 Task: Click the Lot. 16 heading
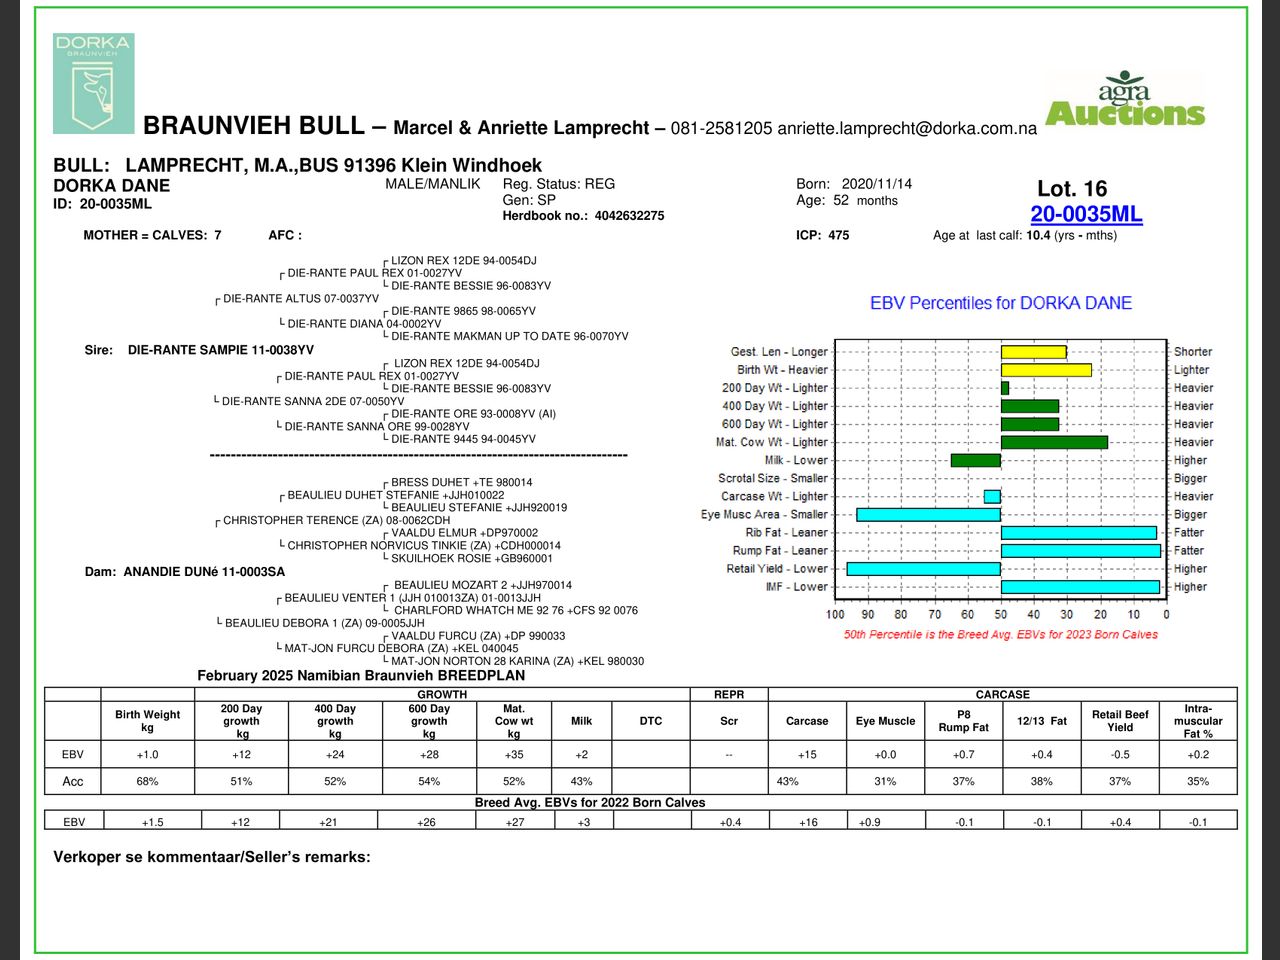coord(1072,189)
